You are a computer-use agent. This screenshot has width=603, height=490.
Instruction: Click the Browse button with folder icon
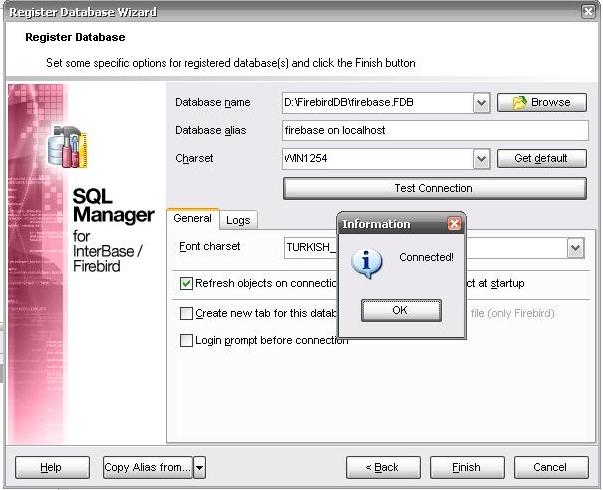(x=542, y=103)
